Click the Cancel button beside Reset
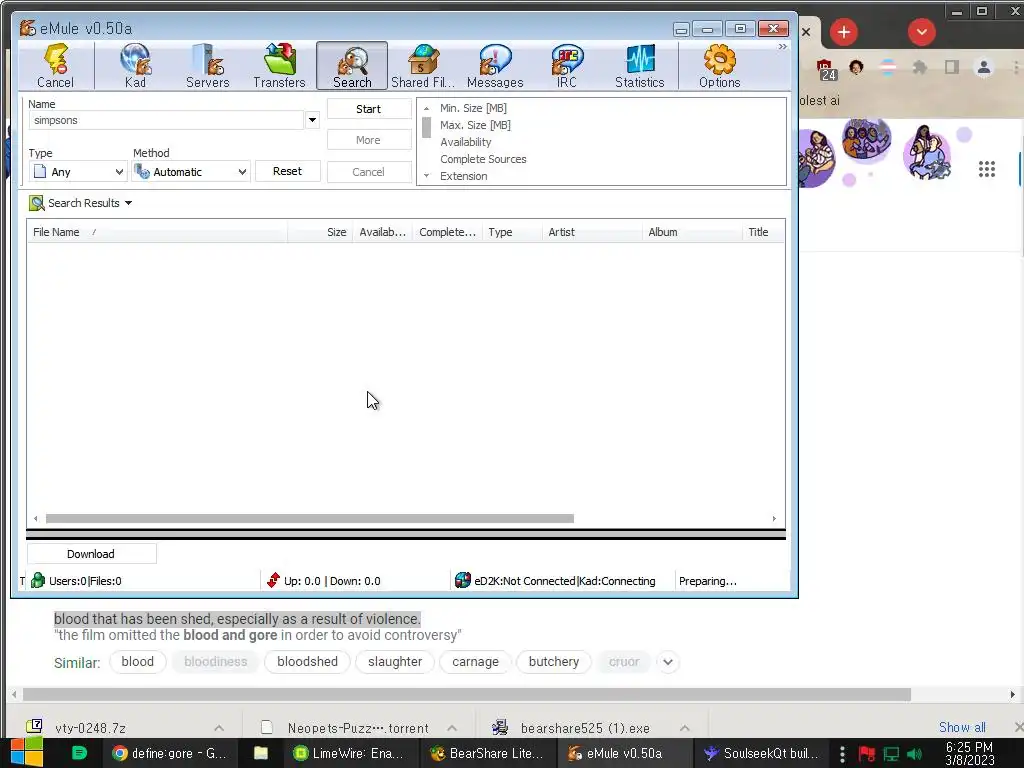The height and width of the screenshot is (768, 1024). [x=369, y=172]
